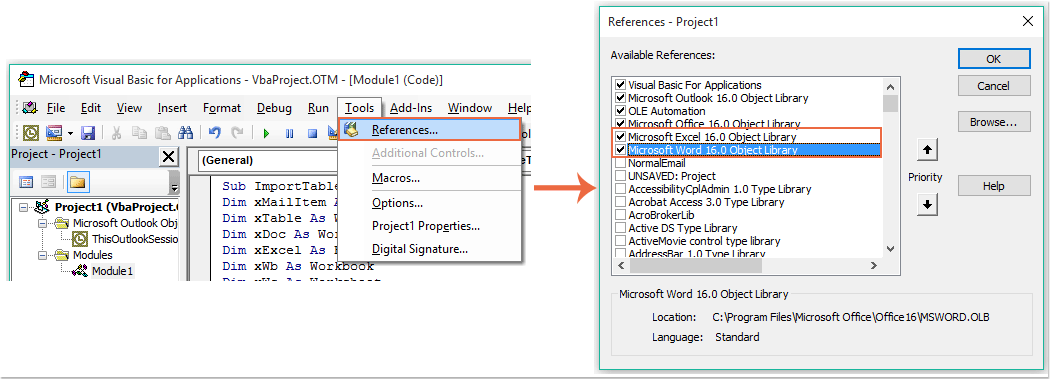Choose Project1 Properties... from Tools menu

point(429,226)
